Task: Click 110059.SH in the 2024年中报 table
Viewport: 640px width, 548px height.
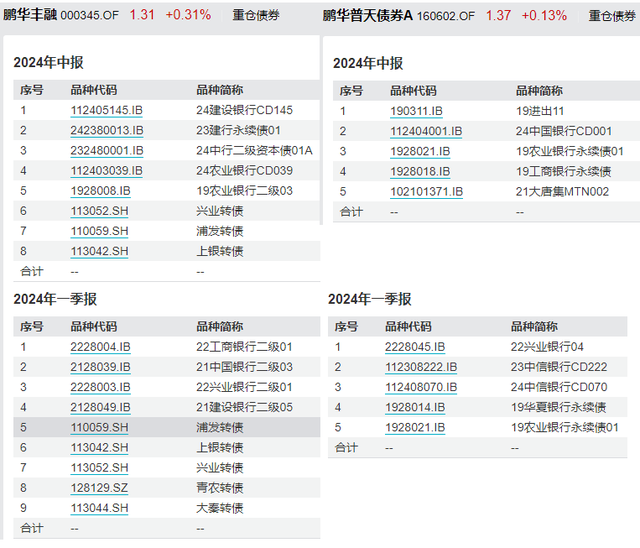Action: [100, 231]
